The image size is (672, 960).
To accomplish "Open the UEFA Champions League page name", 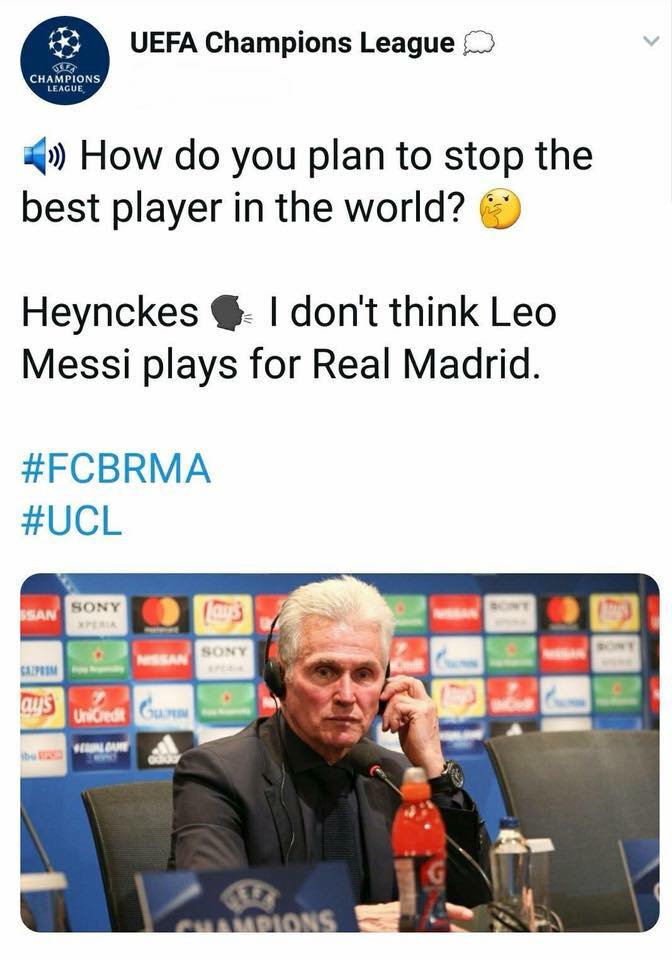I will tap(292, 43).
